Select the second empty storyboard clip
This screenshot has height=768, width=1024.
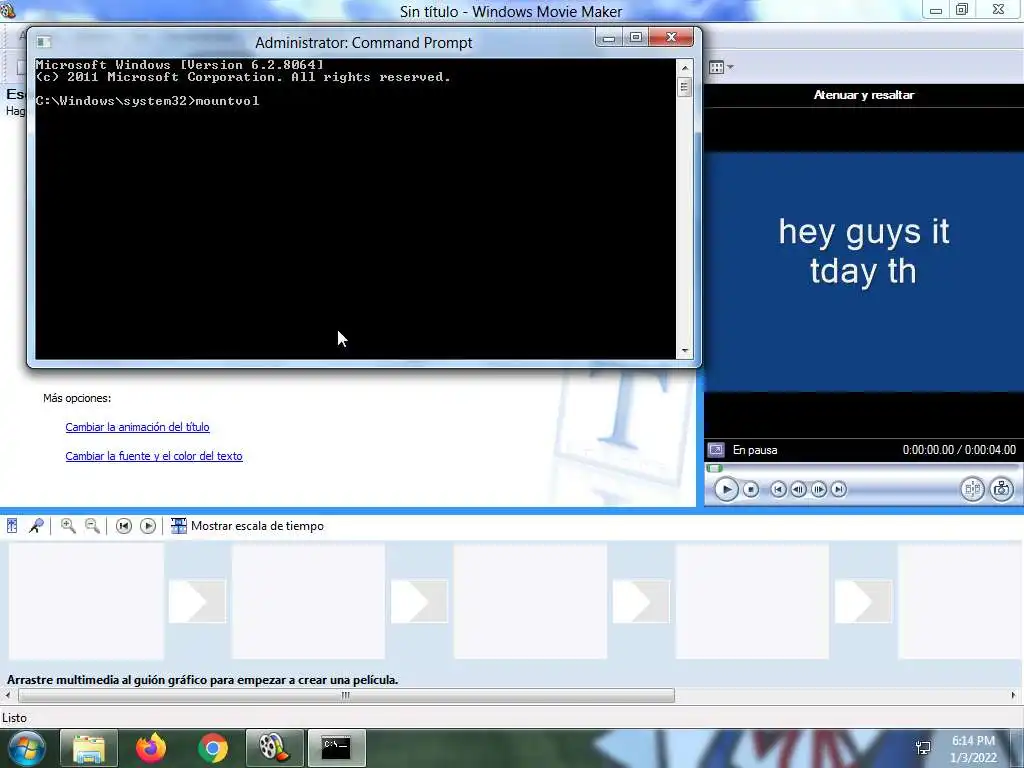tap(308, 601)
